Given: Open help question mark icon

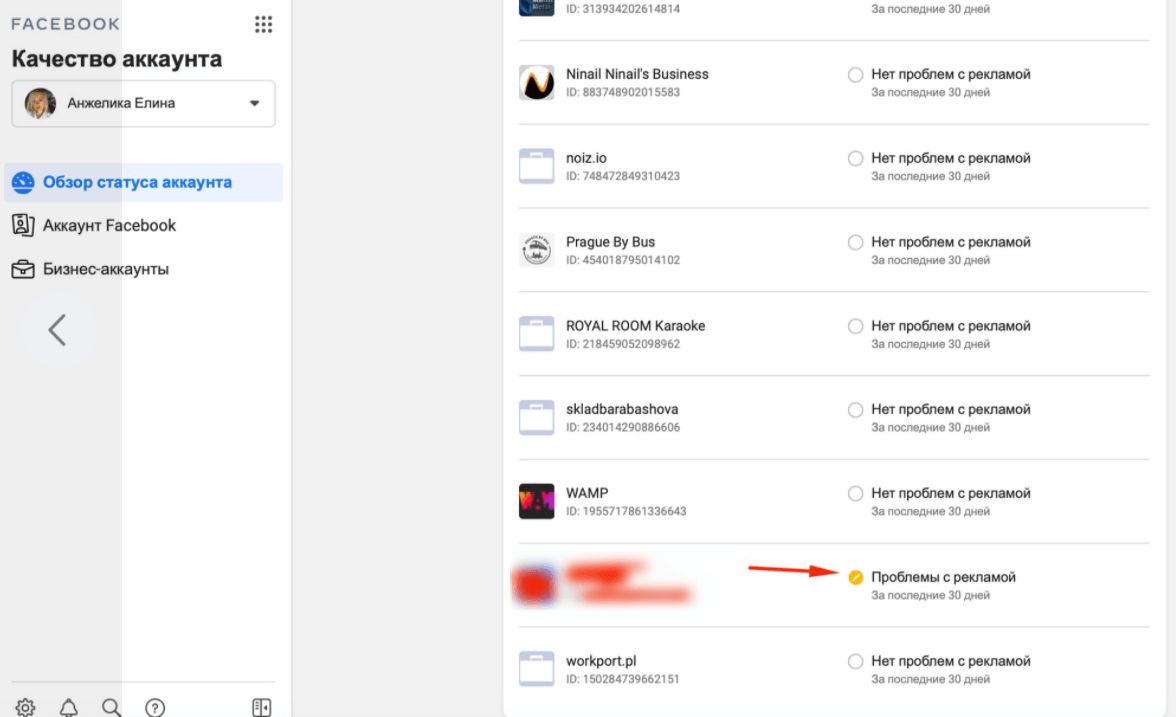Looking at the screenshot, I should click(x=155, y=707).
